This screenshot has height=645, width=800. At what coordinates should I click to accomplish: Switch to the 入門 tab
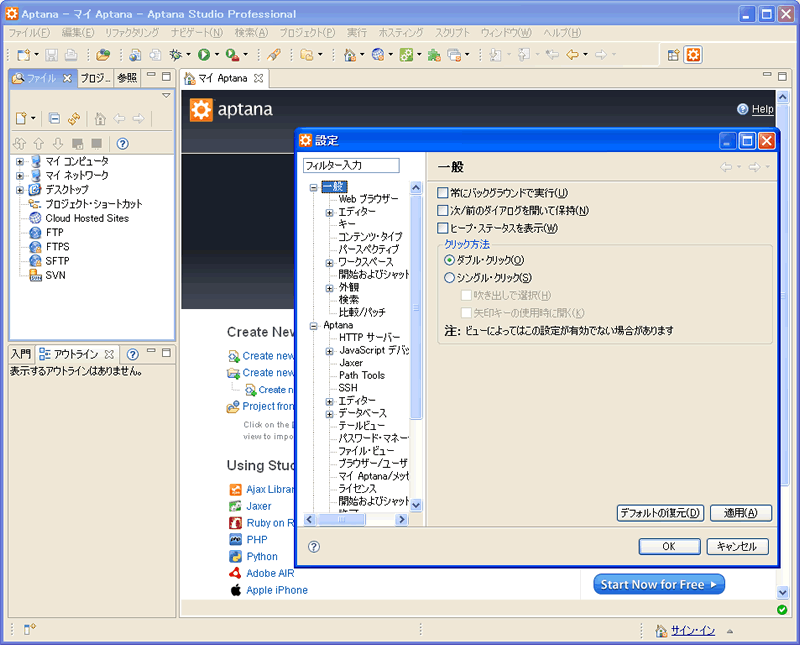pos(21,354)
